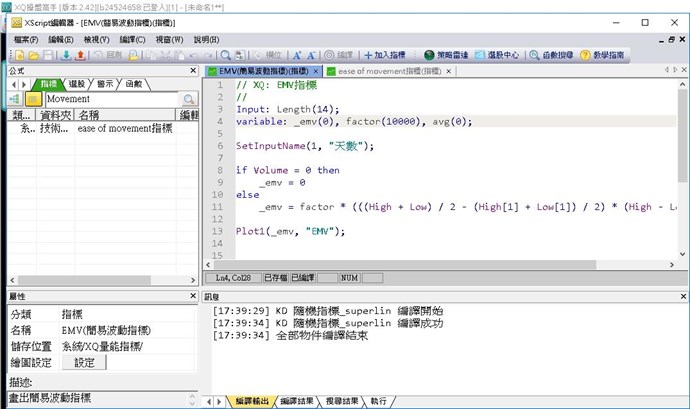Click the Movement search input field

tap(110, 100)
